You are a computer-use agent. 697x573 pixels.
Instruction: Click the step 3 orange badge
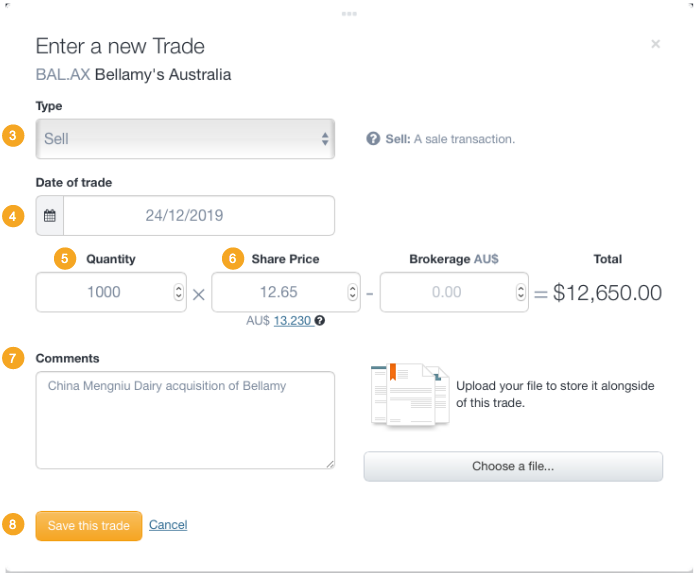click(x=13, y=137)
